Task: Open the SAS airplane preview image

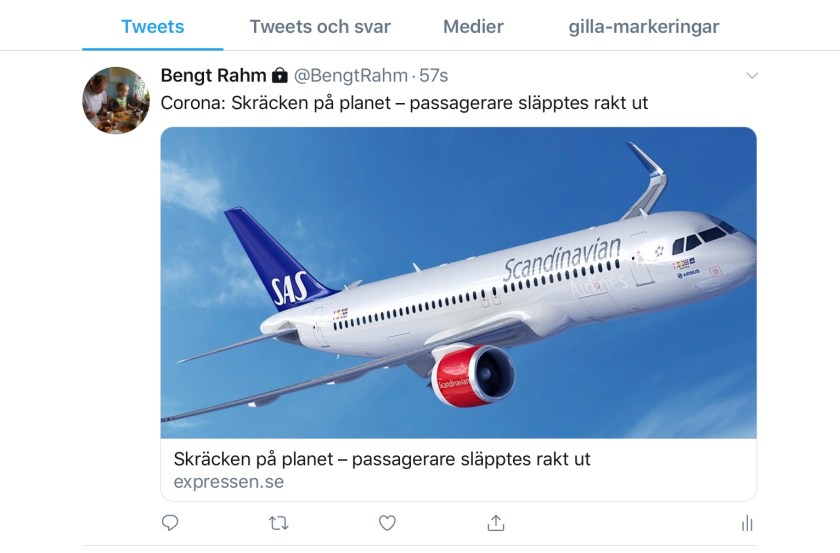Action: tap(458, 283)
